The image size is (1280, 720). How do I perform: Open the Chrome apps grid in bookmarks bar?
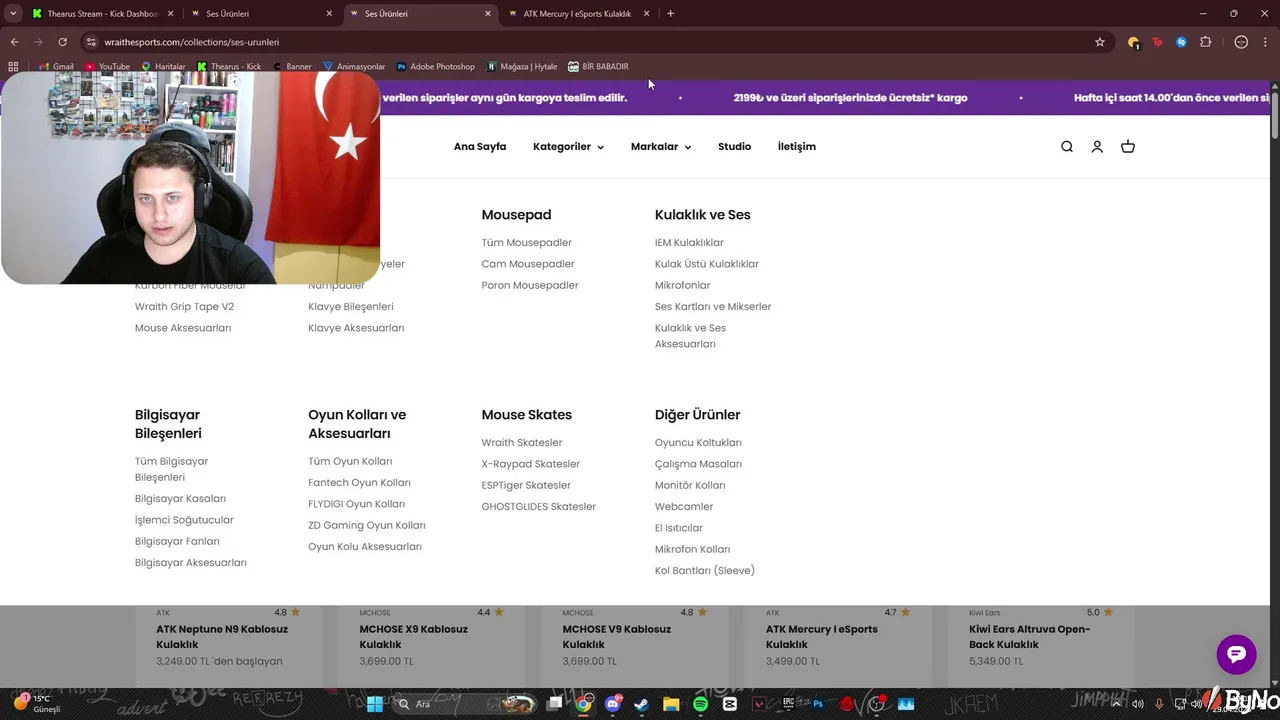pos(13,66)
